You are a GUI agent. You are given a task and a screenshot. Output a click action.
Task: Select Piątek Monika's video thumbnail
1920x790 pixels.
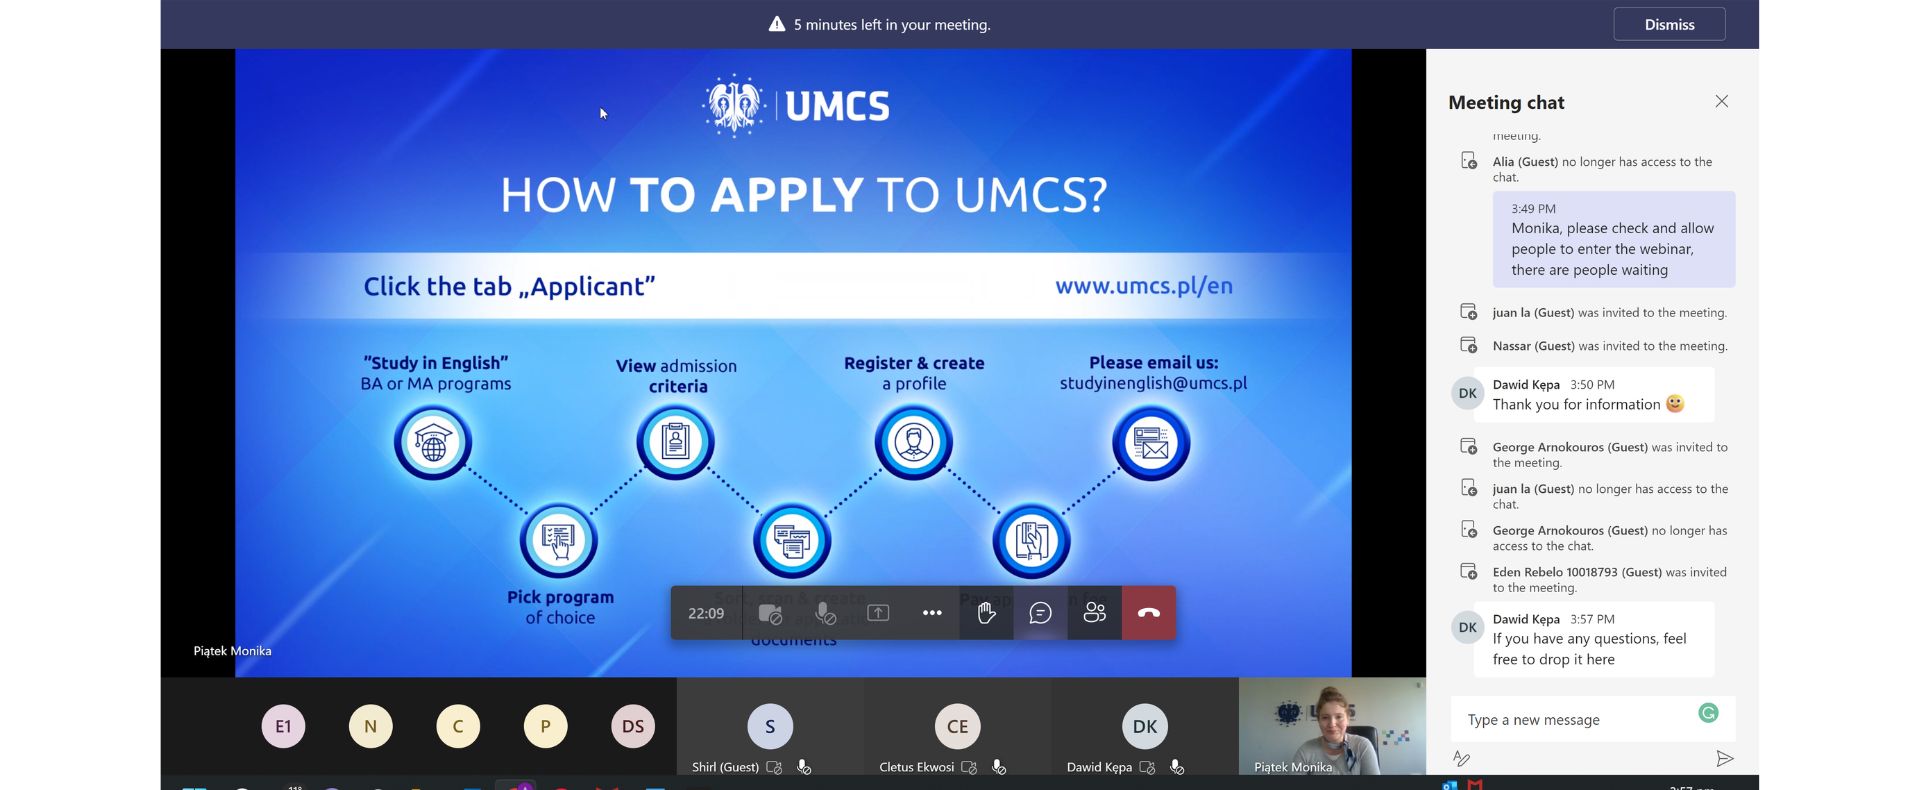pos(1331,726)
